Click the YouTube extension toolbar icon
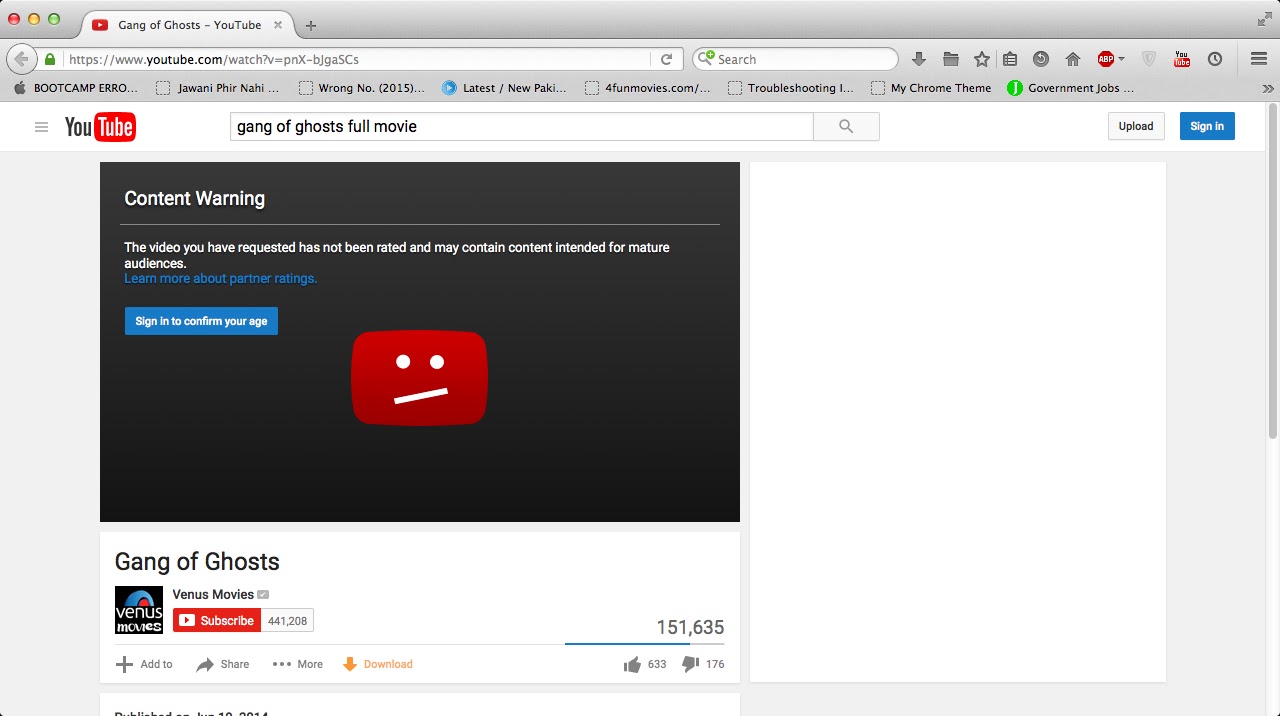This screenshot has width=1280, height=716. pos(1182,59)
